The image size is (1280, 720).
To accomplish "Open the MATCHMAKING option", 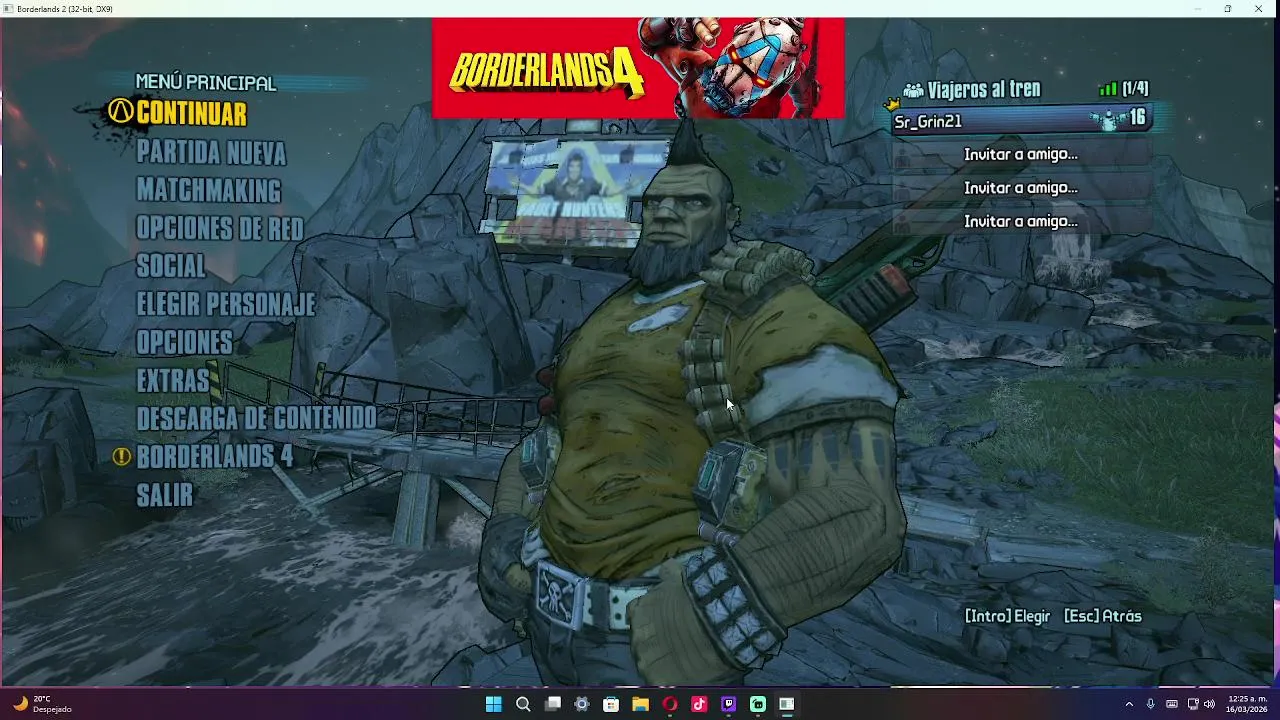I will (208, 191).
